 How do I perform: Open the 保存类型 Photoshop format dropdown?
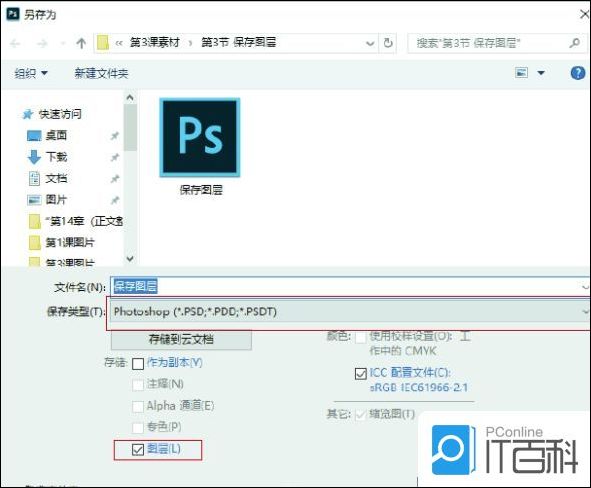(x=349, y=312)
